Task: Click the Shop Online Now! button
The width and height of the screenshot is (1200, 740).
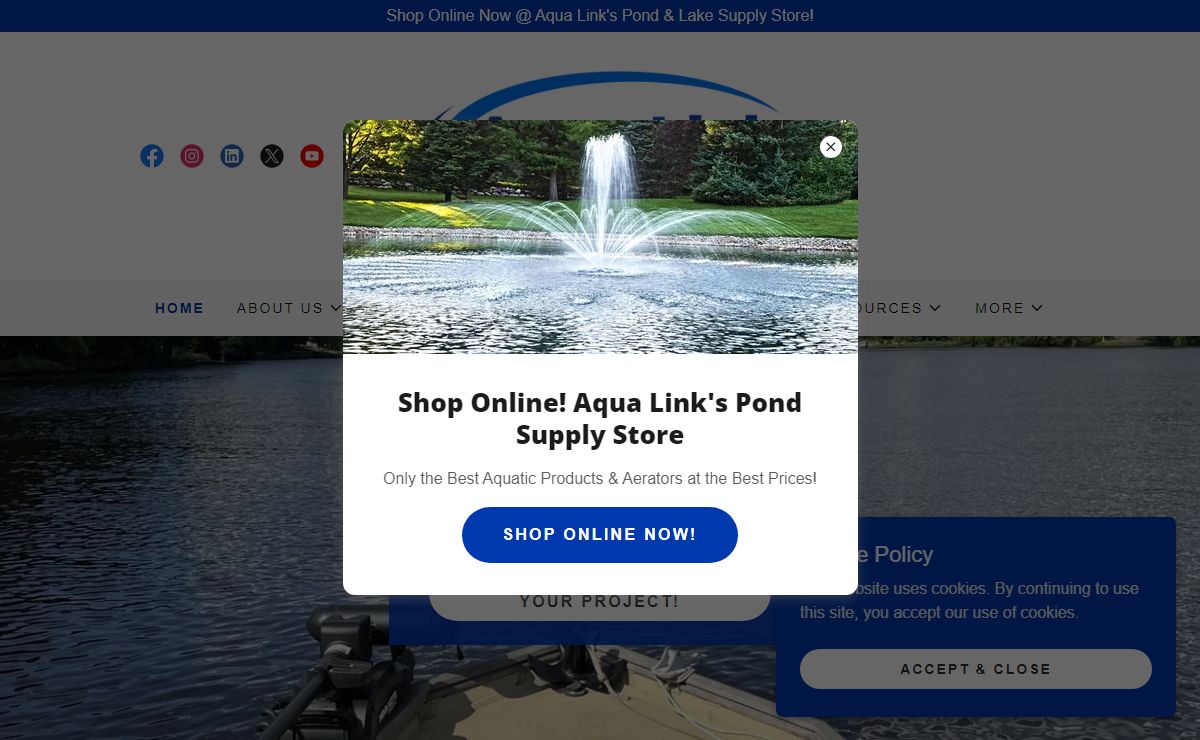Action: 600,535
